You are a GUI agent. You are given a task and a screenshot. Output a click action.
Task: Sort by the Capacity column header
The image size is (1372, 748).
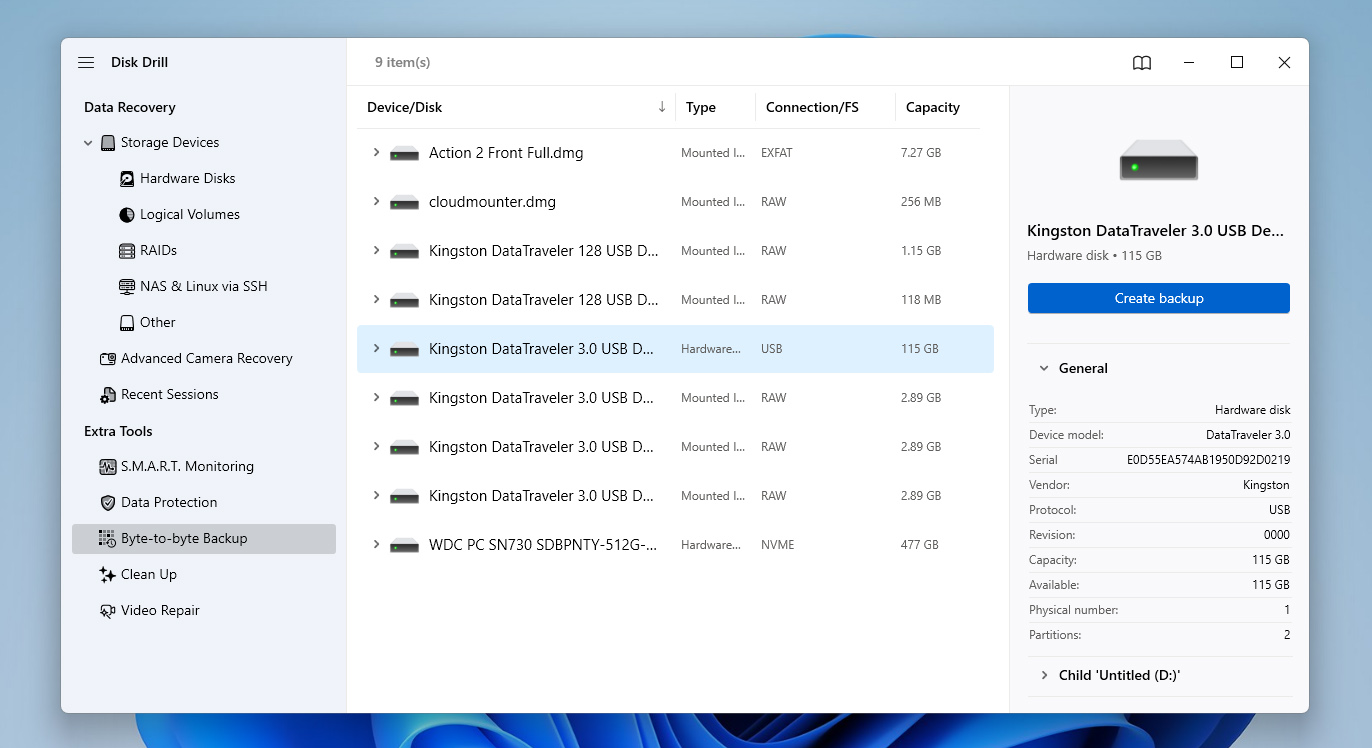(x=931, y=107)
